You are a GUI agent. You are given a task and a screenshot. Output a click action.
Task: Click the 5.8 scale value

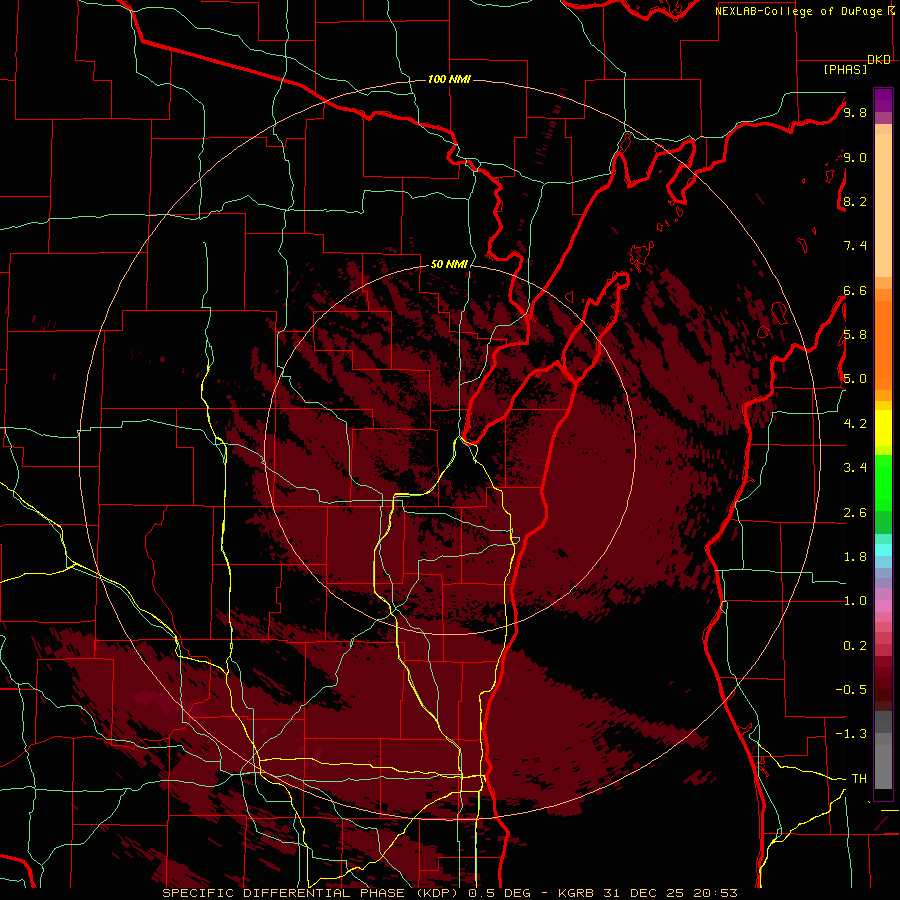tap(855, 335)
